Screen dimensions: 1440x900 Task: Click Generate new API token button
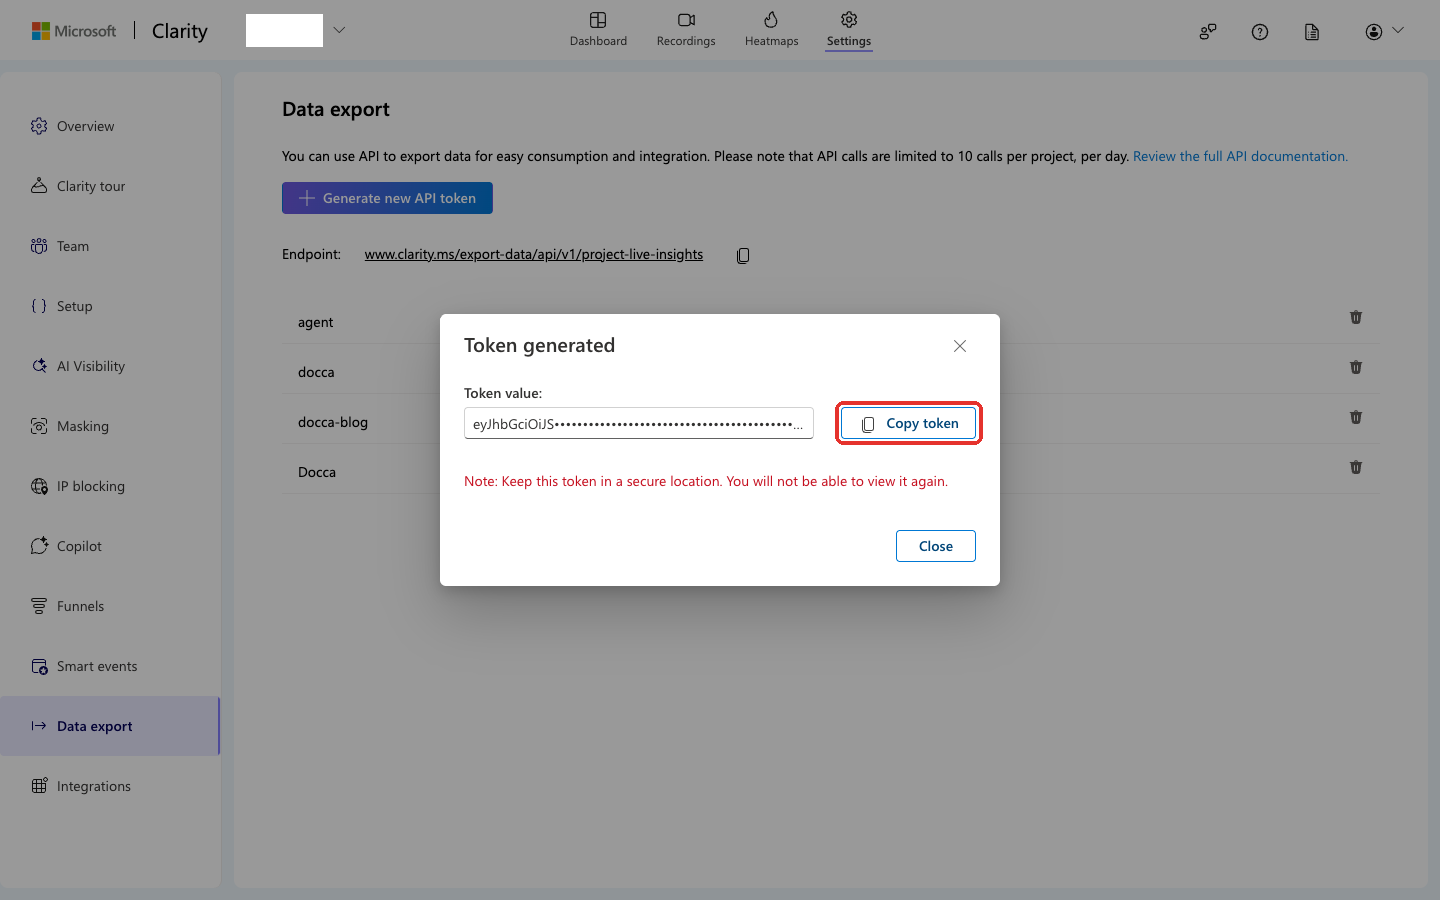(x=387, y=198)
